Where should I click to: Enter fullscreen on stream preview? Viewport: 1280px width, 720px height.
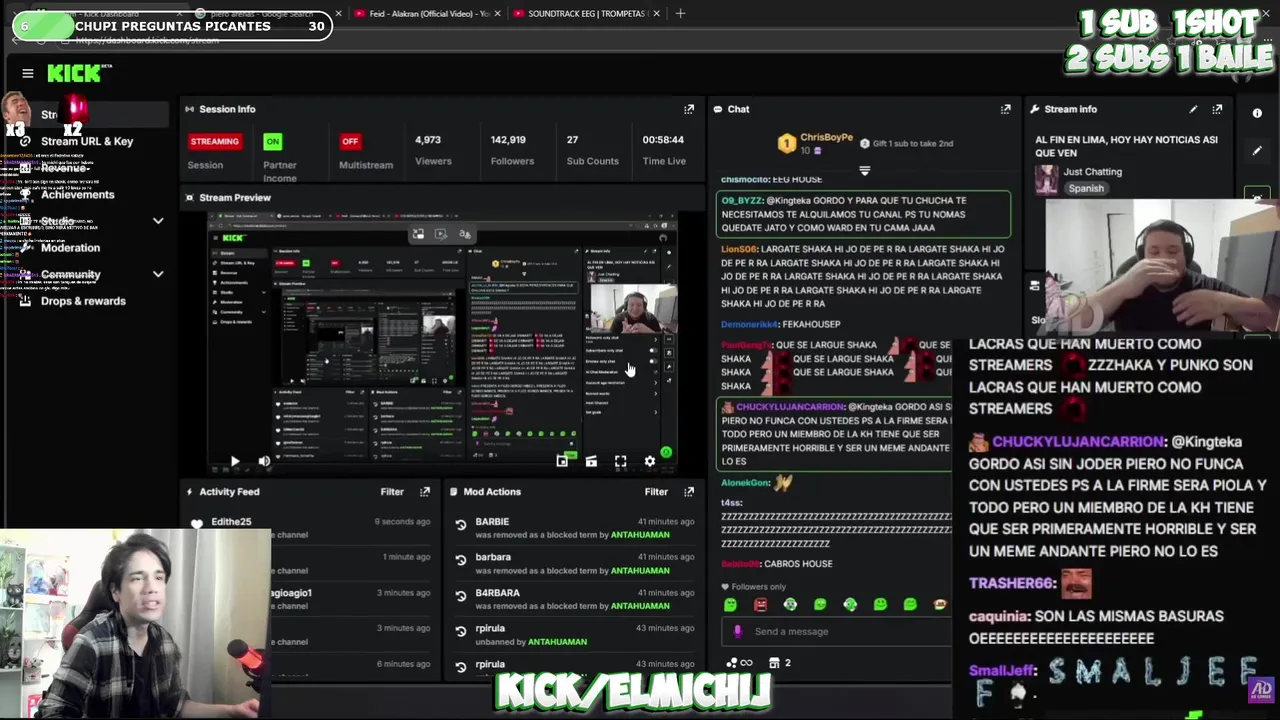[620, 461]
